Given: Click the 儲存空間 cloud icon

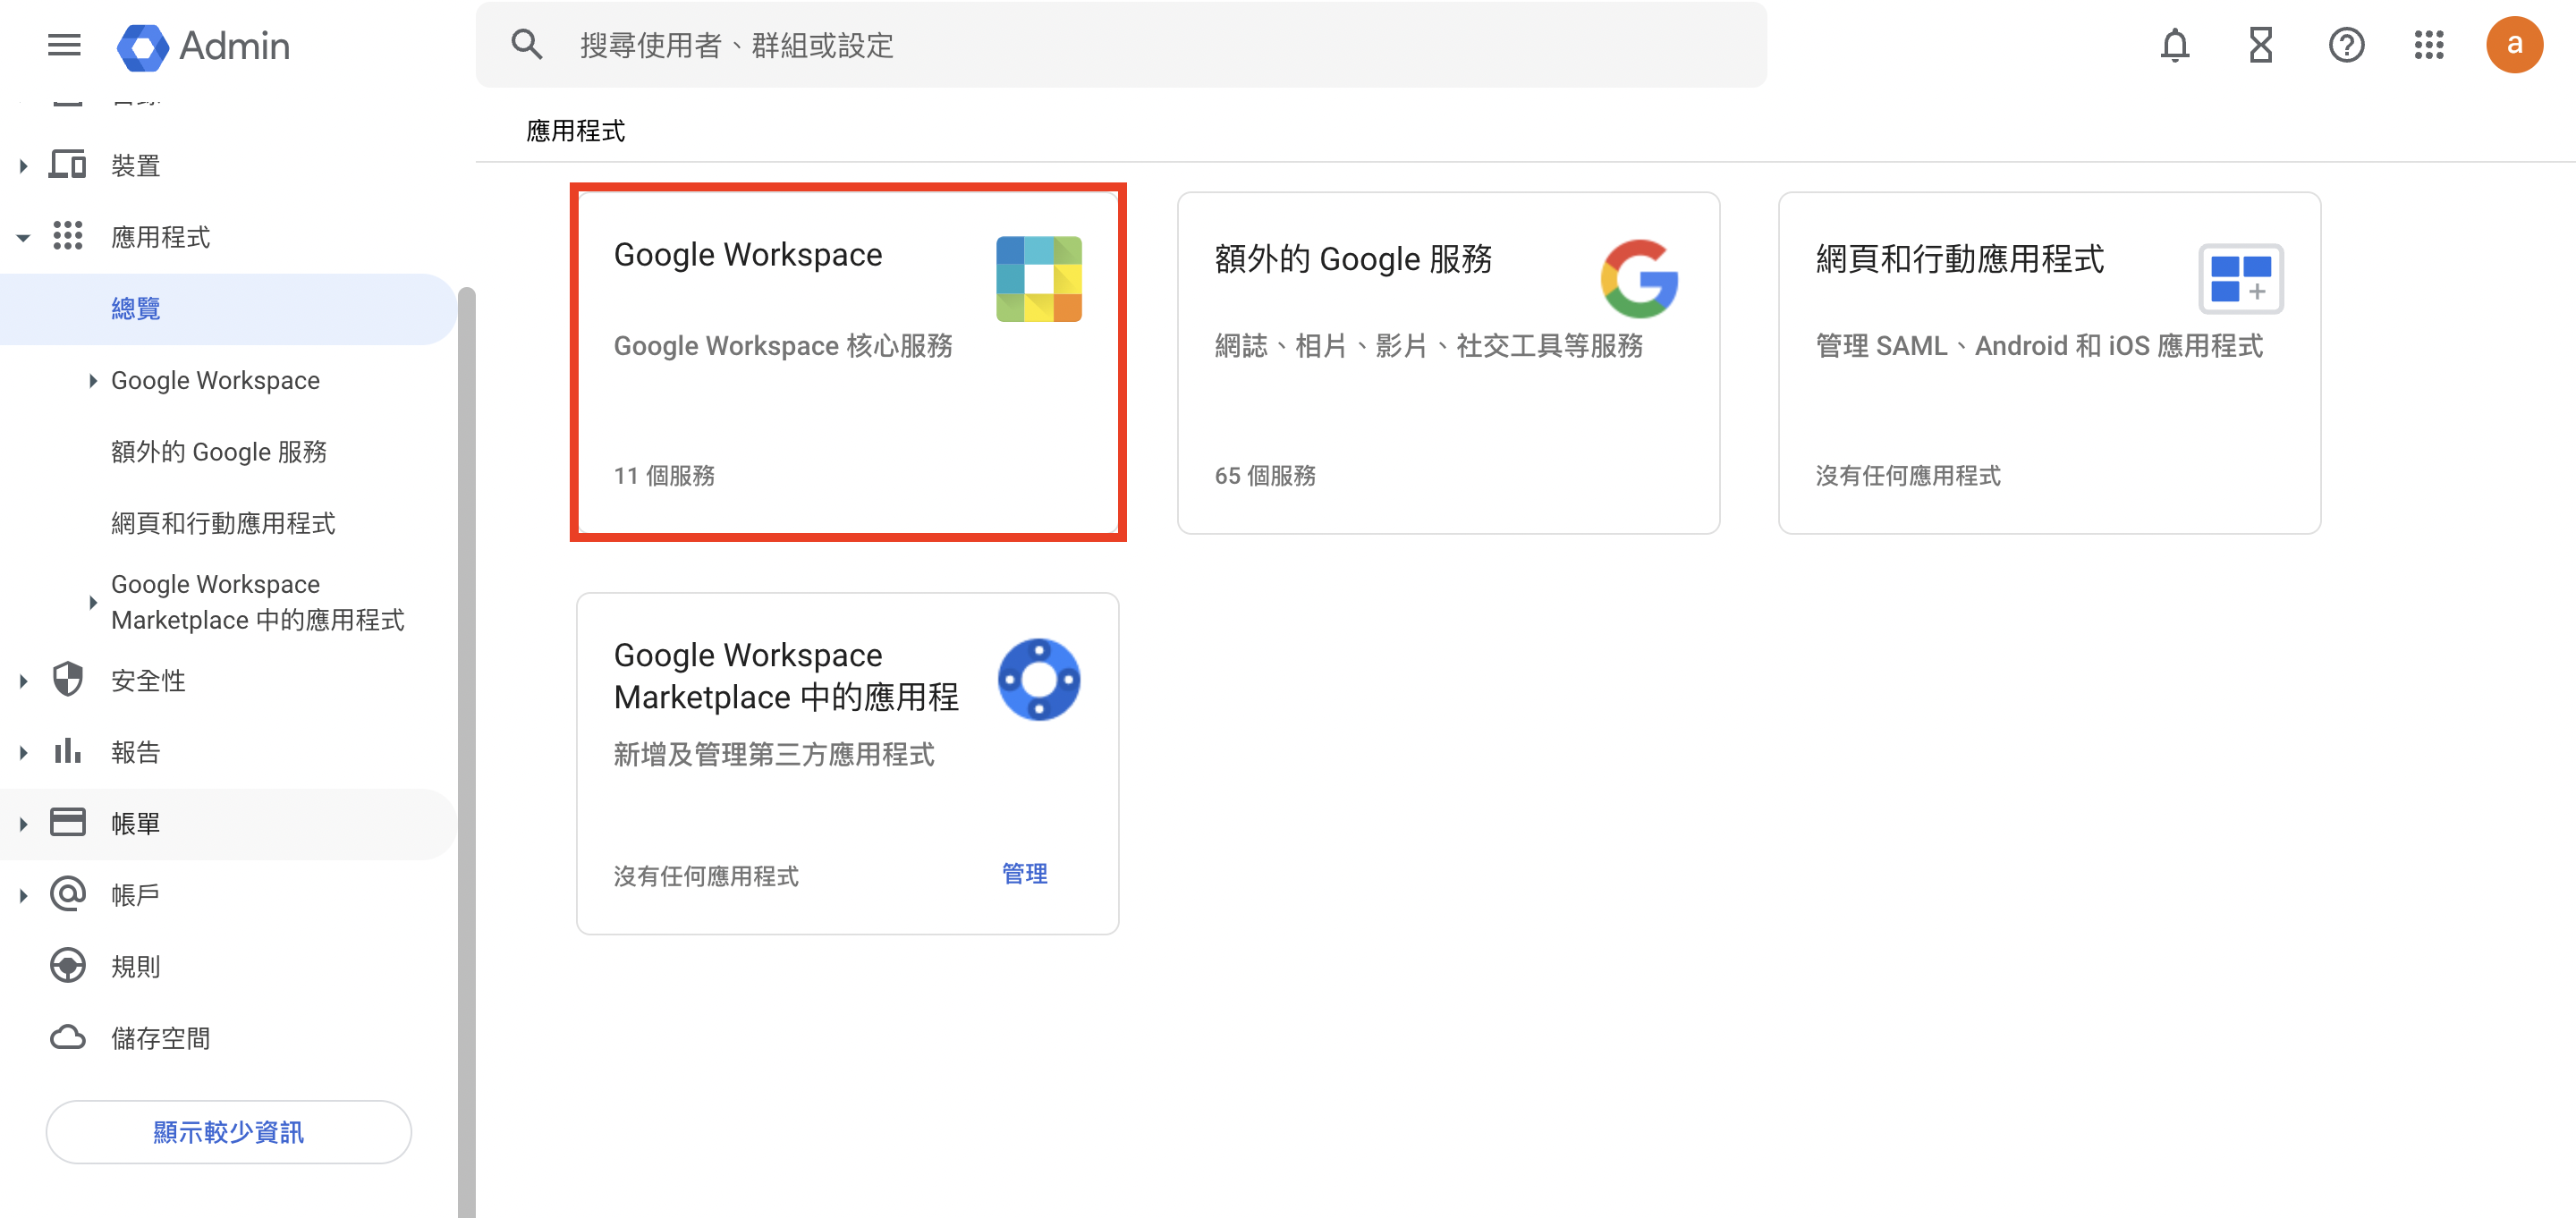Looking at the screenshot, I should click(68, 1037).
